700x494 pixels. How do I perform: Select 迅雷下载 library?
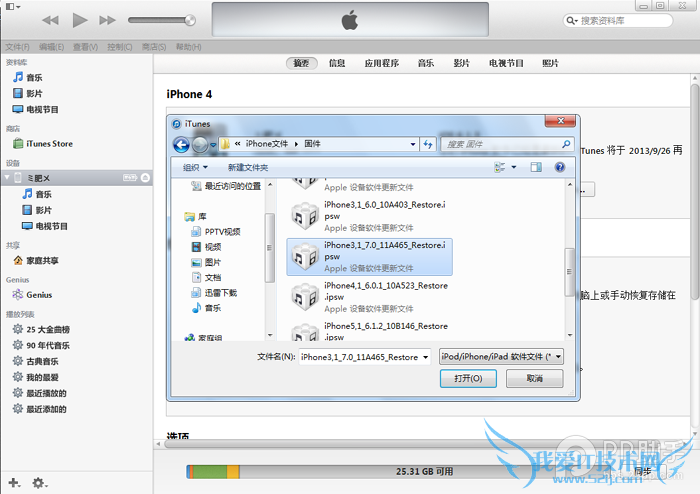pyautogui.click(x=214, y=293)
